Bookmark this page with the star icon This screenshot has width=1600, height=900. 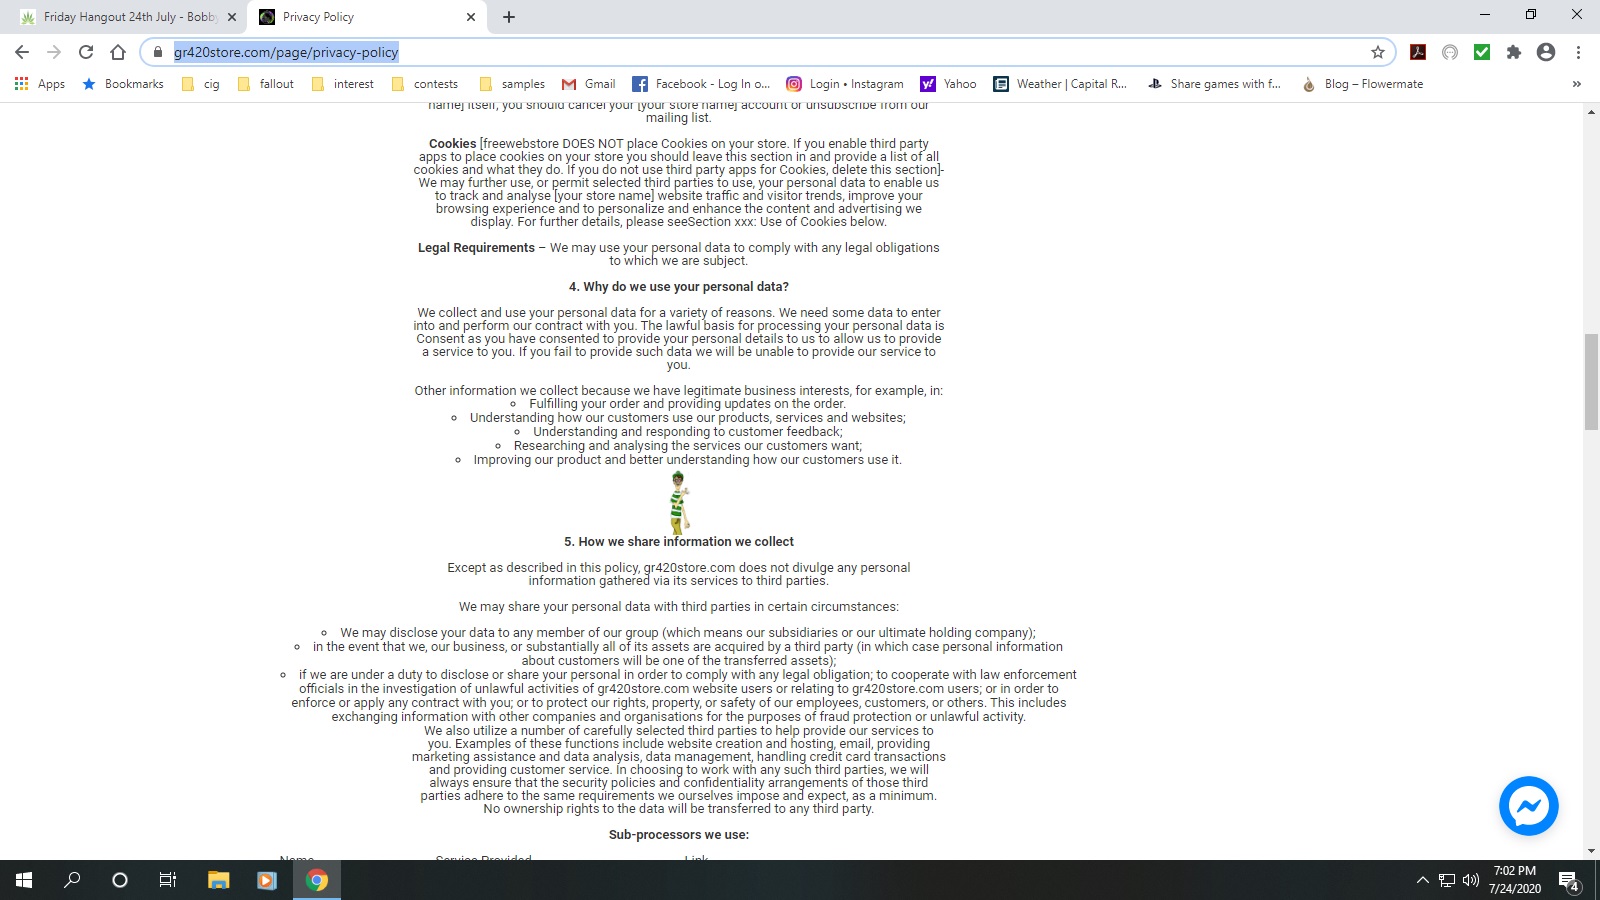click(1377, 52)
